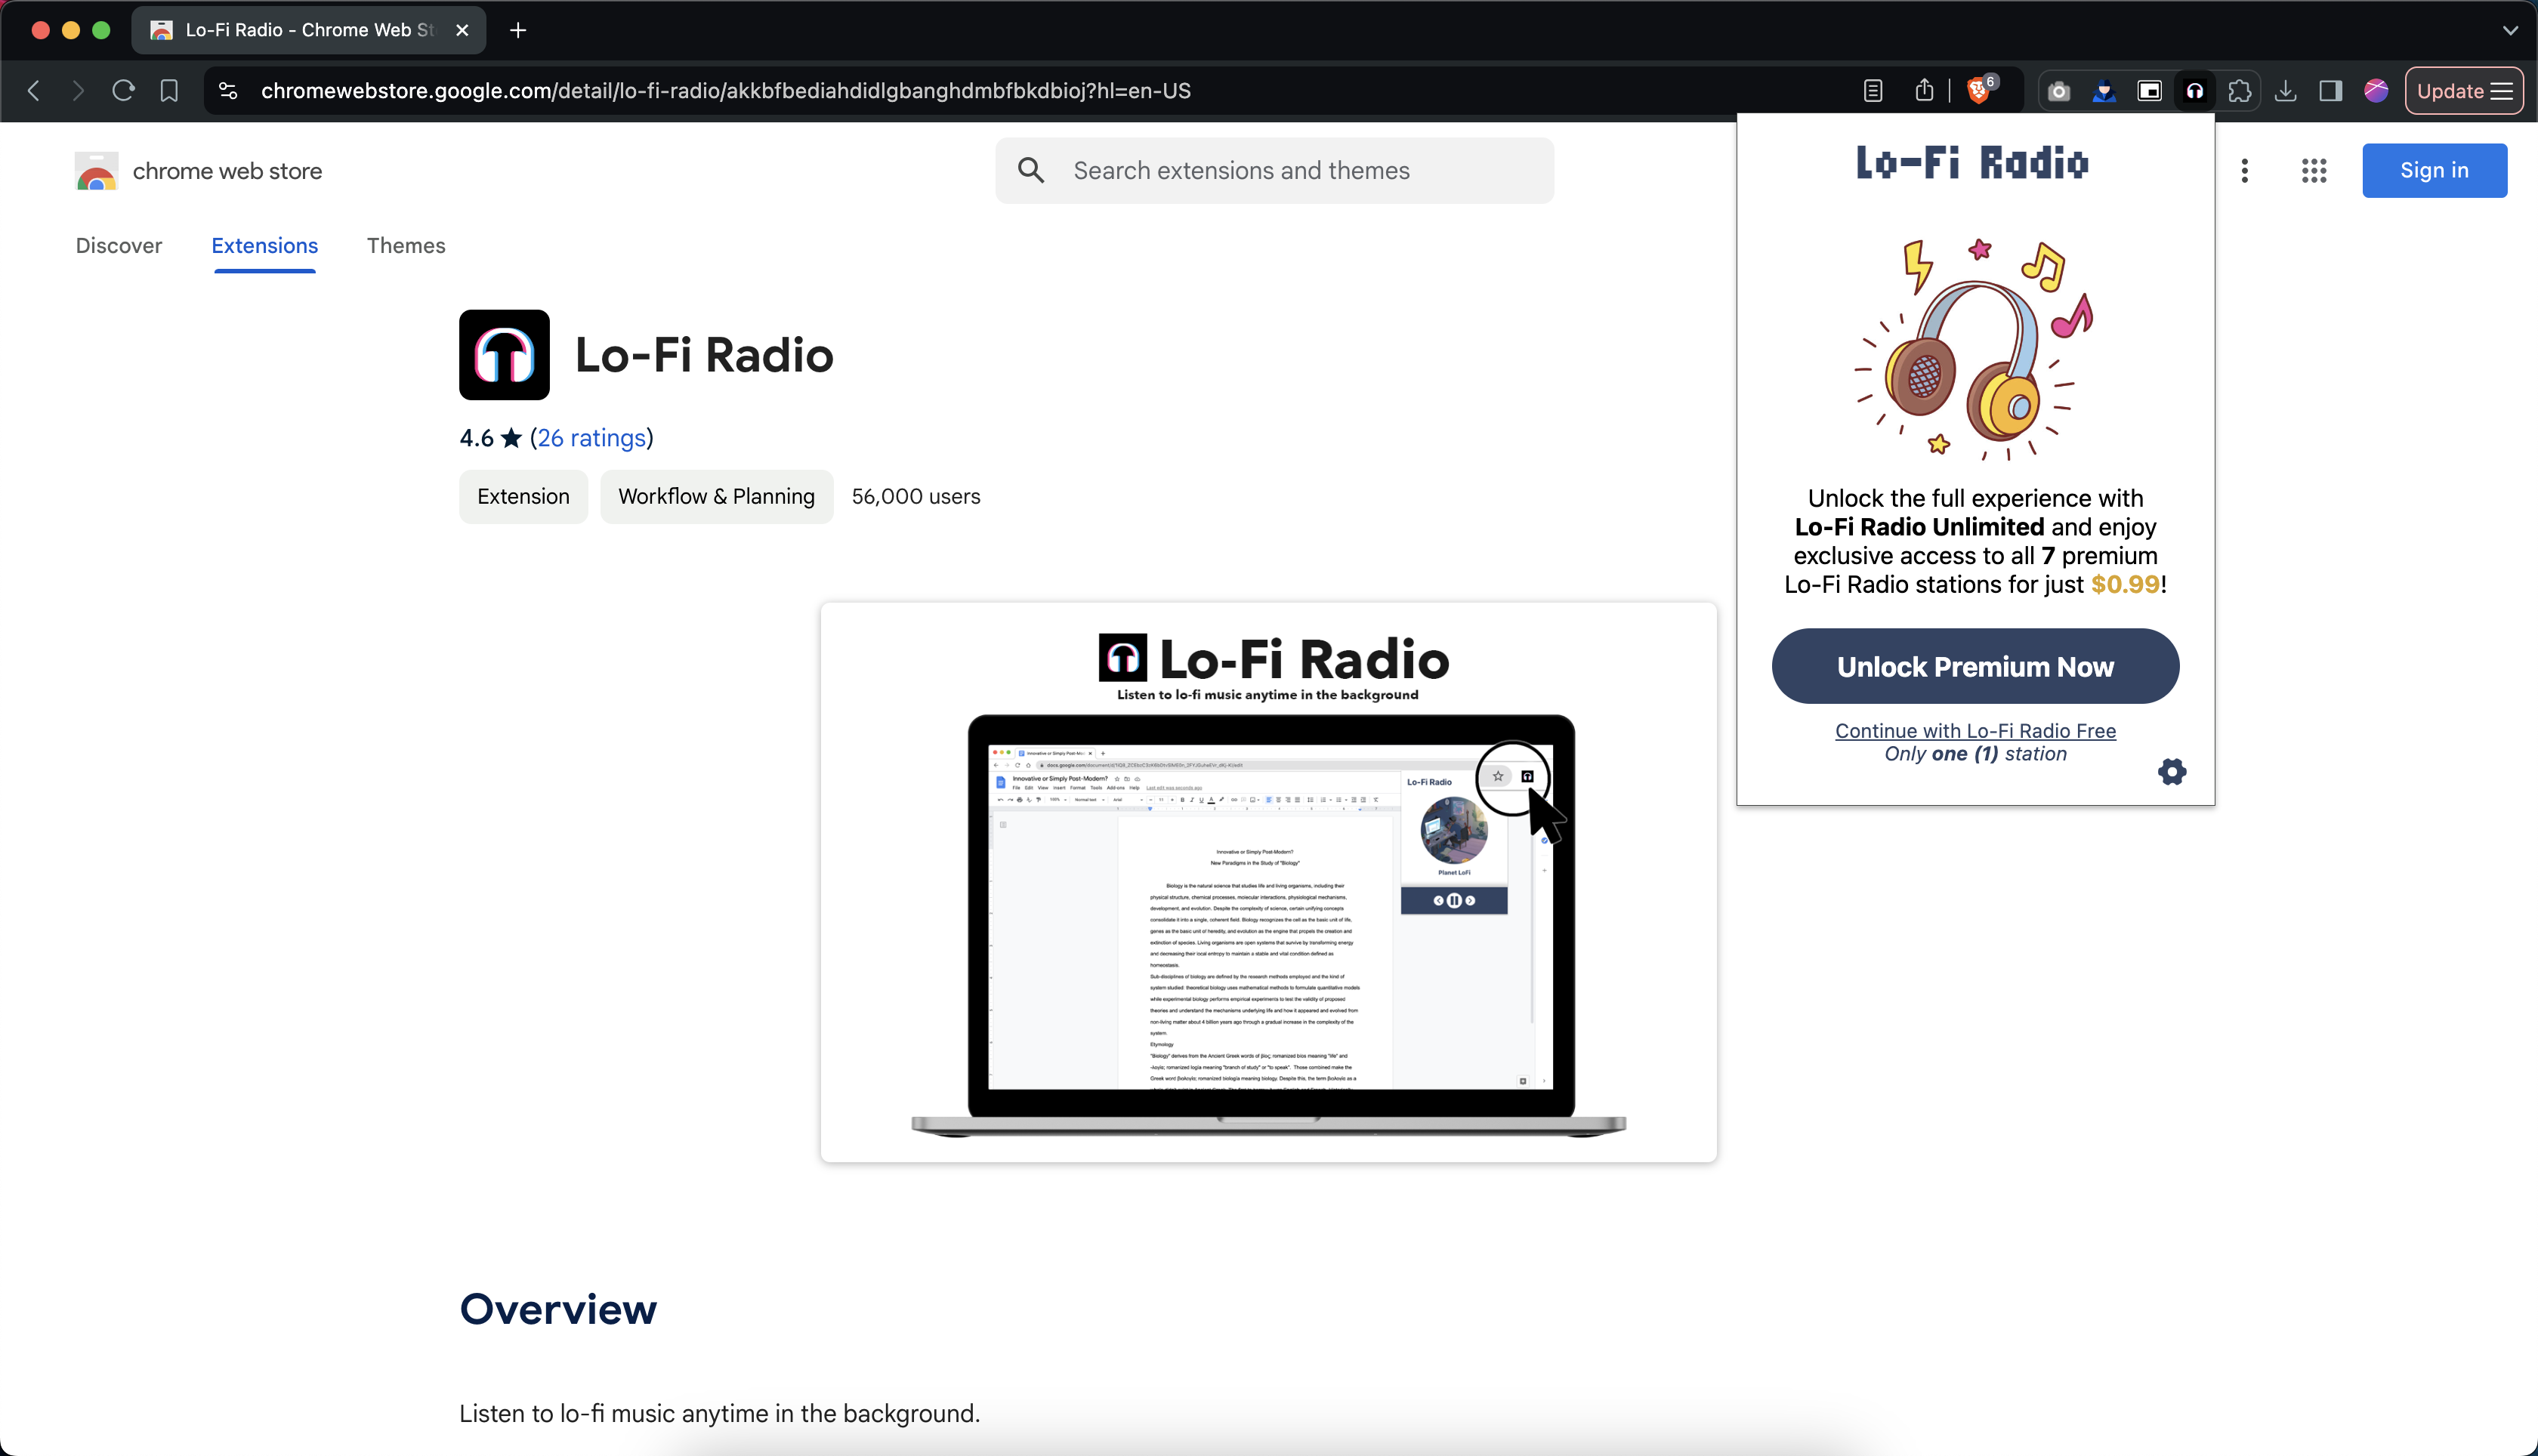Open Lo-Fi Radio popup settings gear
The image size is (2538, 1456).
pos(2172,771)
